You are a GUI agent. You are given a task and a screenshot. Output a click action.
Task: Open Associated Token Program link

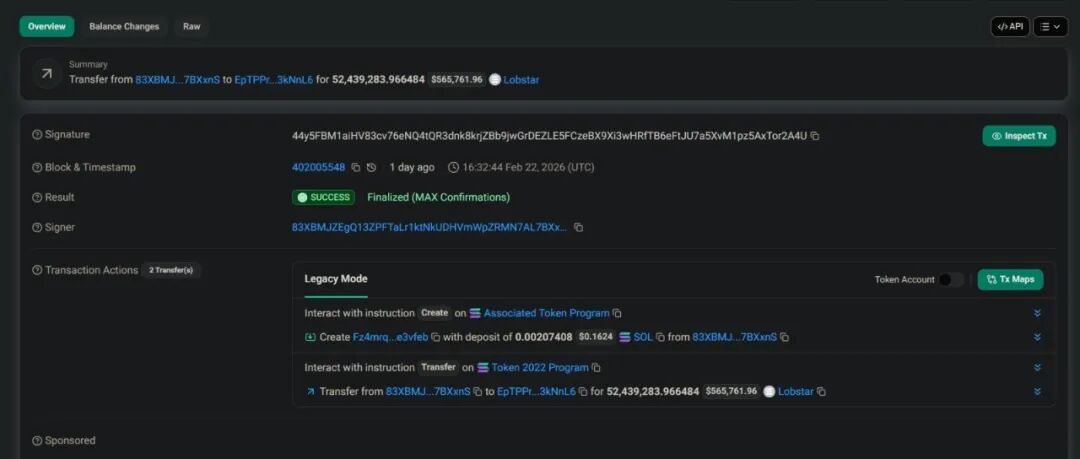pyautogui.click(x=546, y=314)
